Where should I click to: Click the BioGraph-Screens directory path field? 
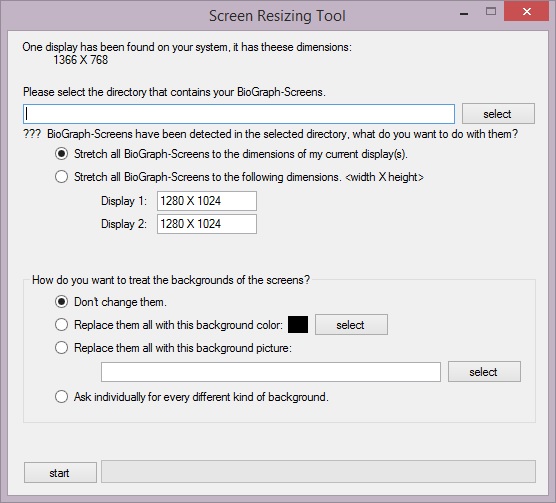[239, 114]
